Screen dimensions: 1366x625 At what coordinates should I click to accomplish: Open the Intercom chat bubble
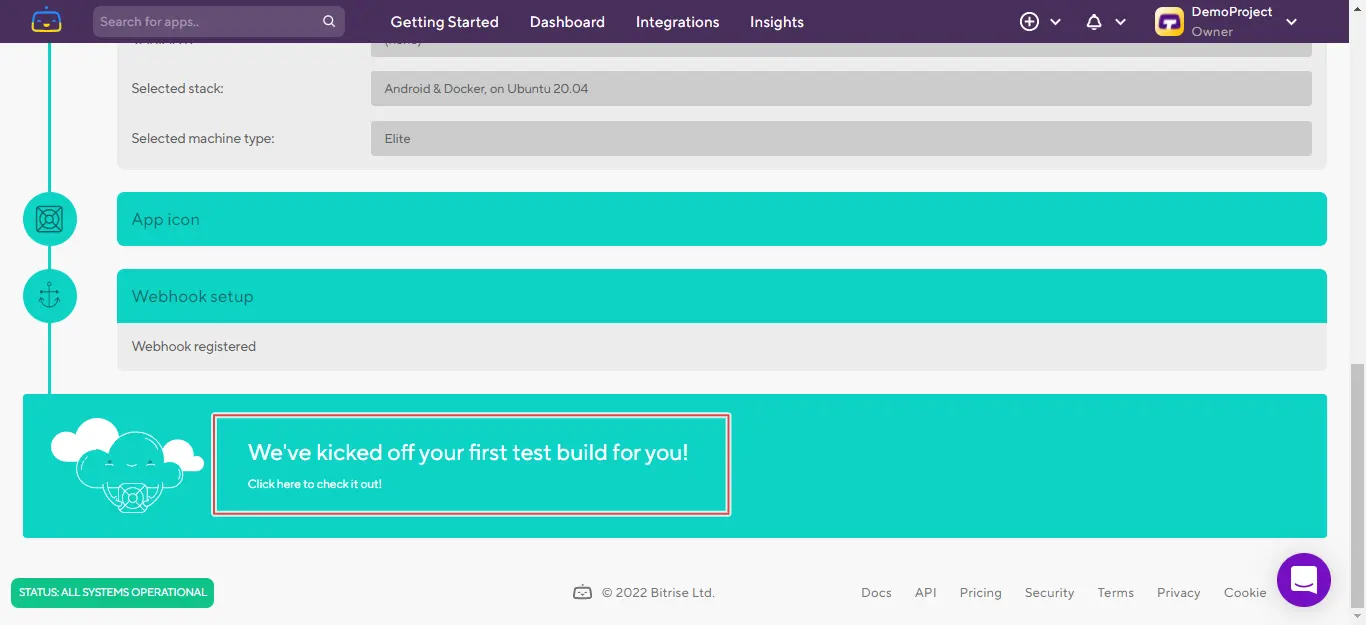[1303, 579]
